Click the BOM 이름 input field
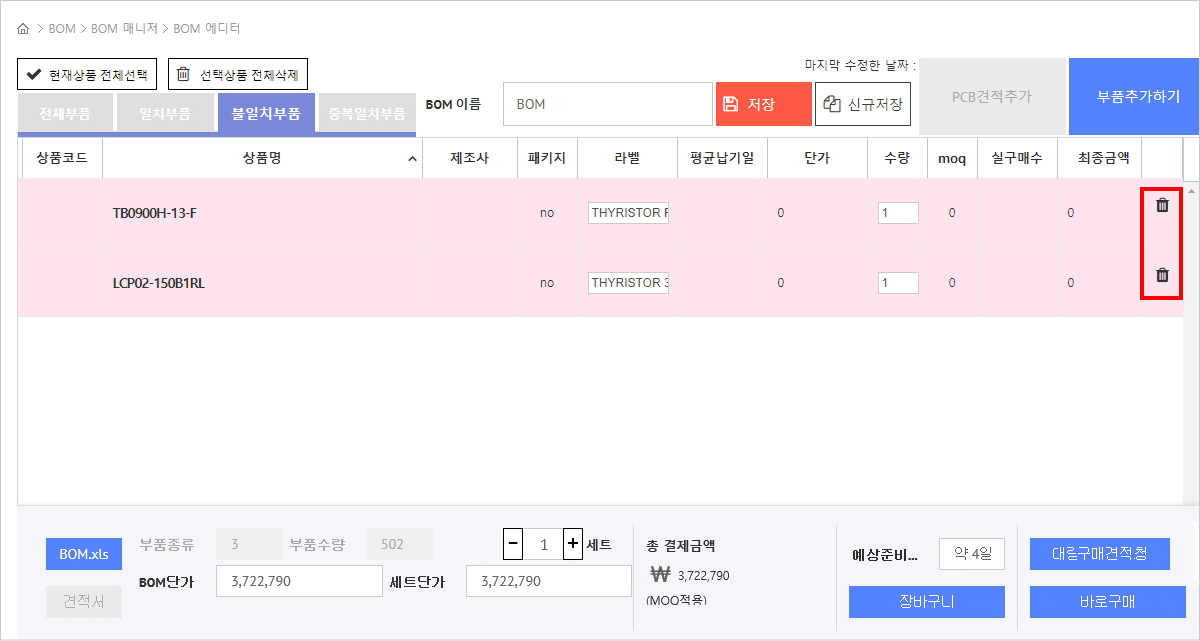 tap(607, 104)
